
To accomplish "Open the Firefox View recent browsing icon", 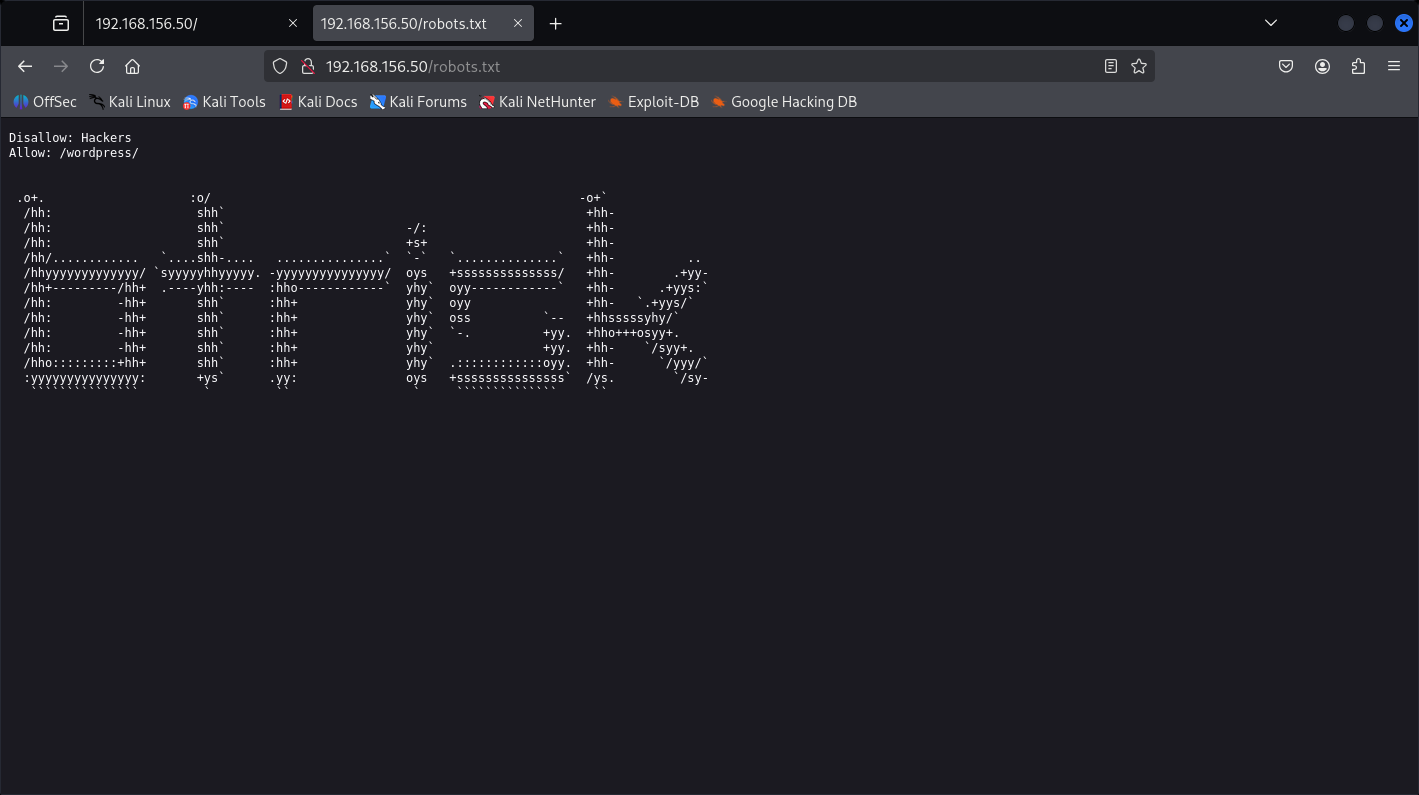I will [61, 23].
